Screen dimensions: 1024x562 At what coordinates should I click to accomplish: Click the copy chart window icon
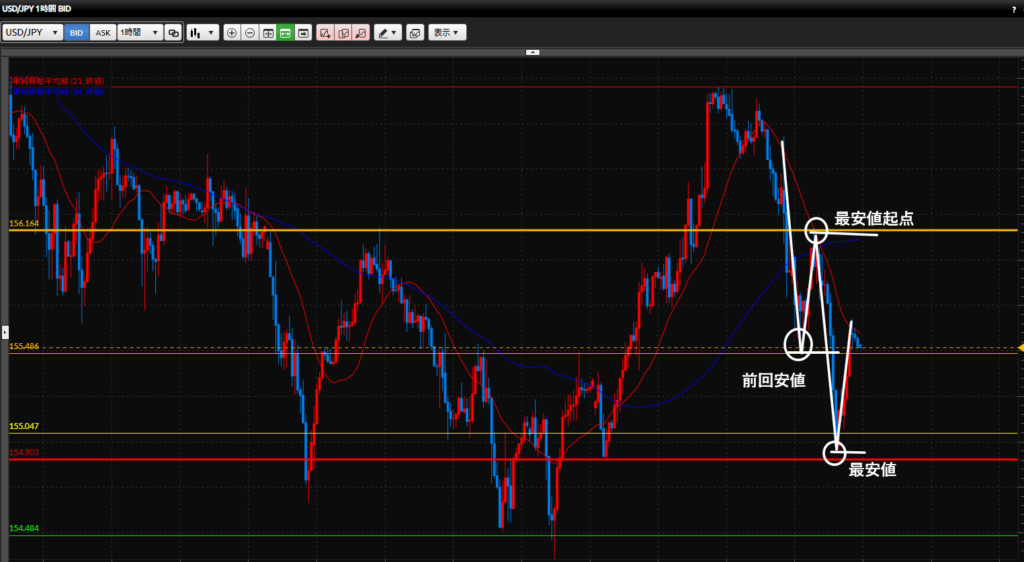pyautogui.click(x=415, y=33)
